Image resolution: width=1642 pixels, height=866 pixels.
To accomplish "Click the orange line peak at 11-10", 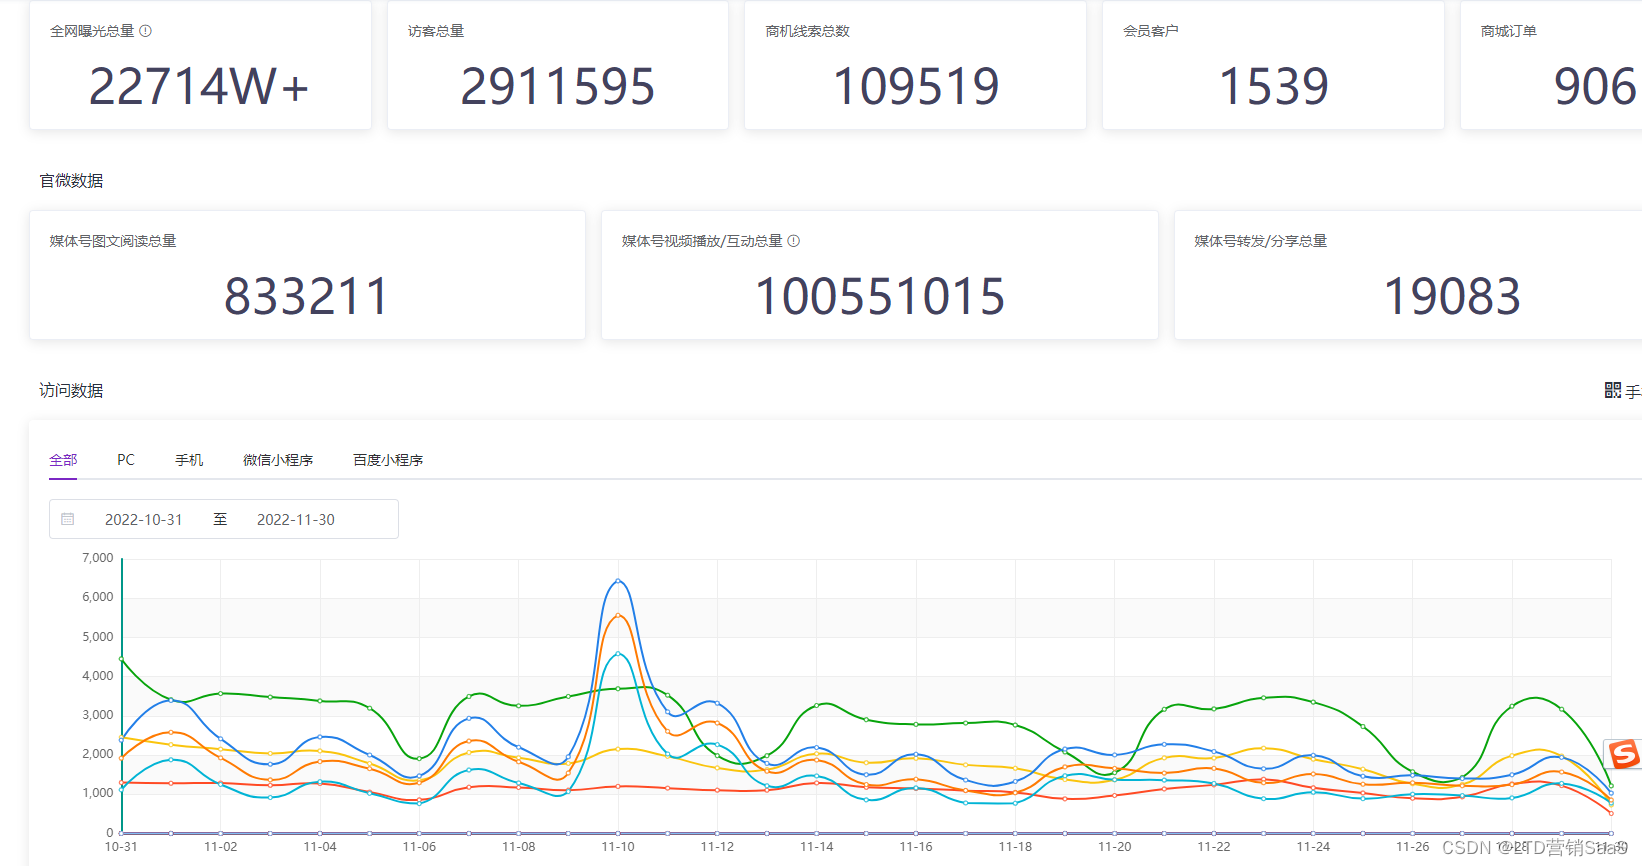I will tap(618, 615).
